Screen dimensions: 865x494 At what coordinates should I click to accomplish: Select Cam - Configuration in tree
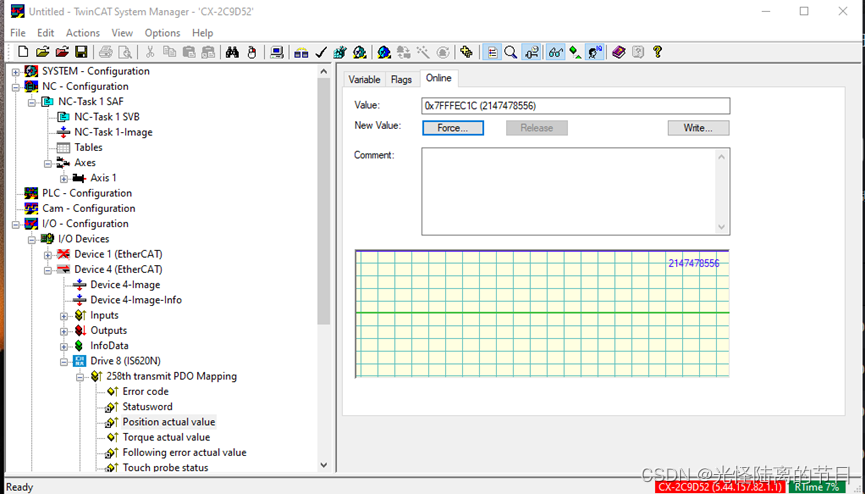click(89, 209)
